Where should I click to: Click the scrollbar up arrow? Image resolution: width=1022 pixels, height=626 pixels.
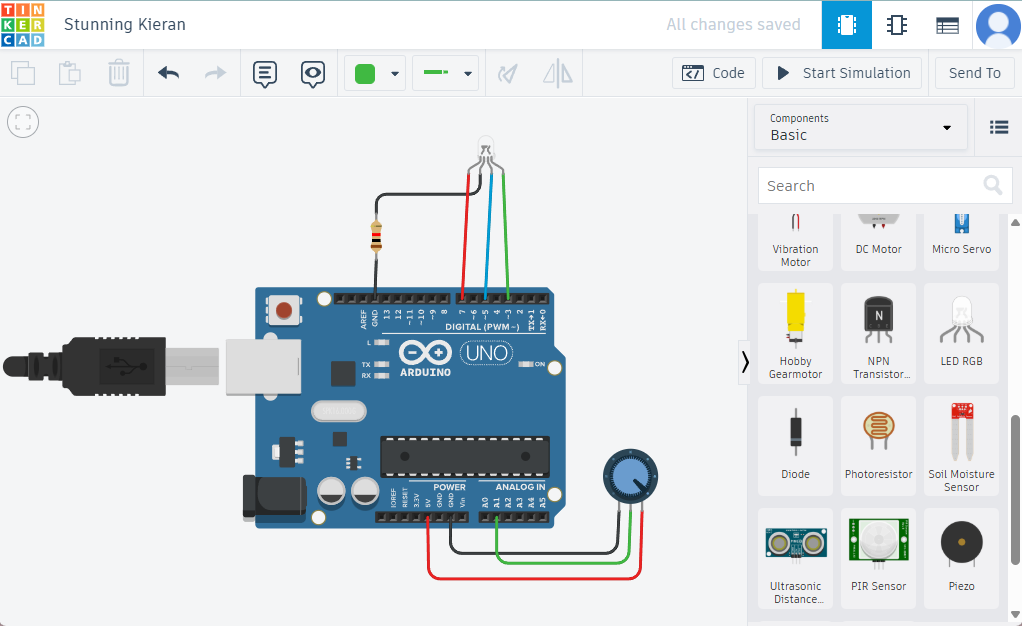pos(1015,222)
